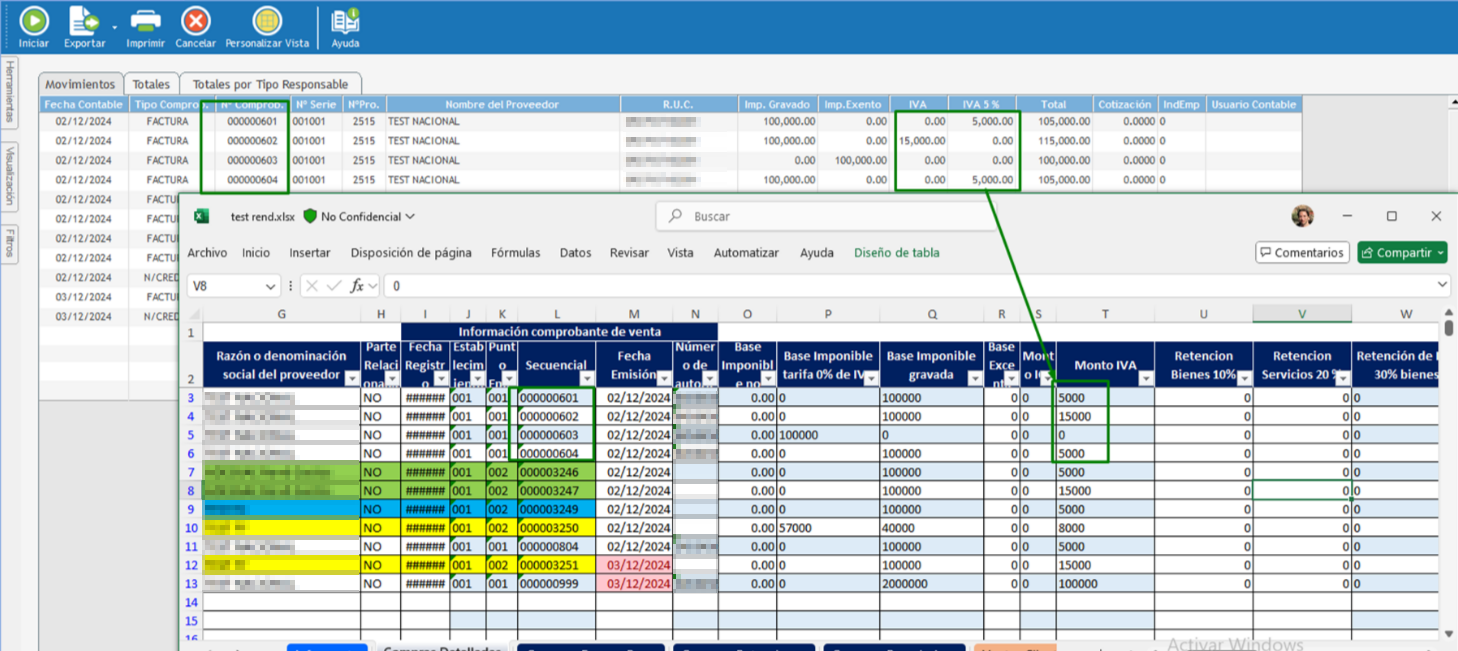1458x651 pixels.
Task: Open the Ayuda help book icon
Action: coord(345,20)
